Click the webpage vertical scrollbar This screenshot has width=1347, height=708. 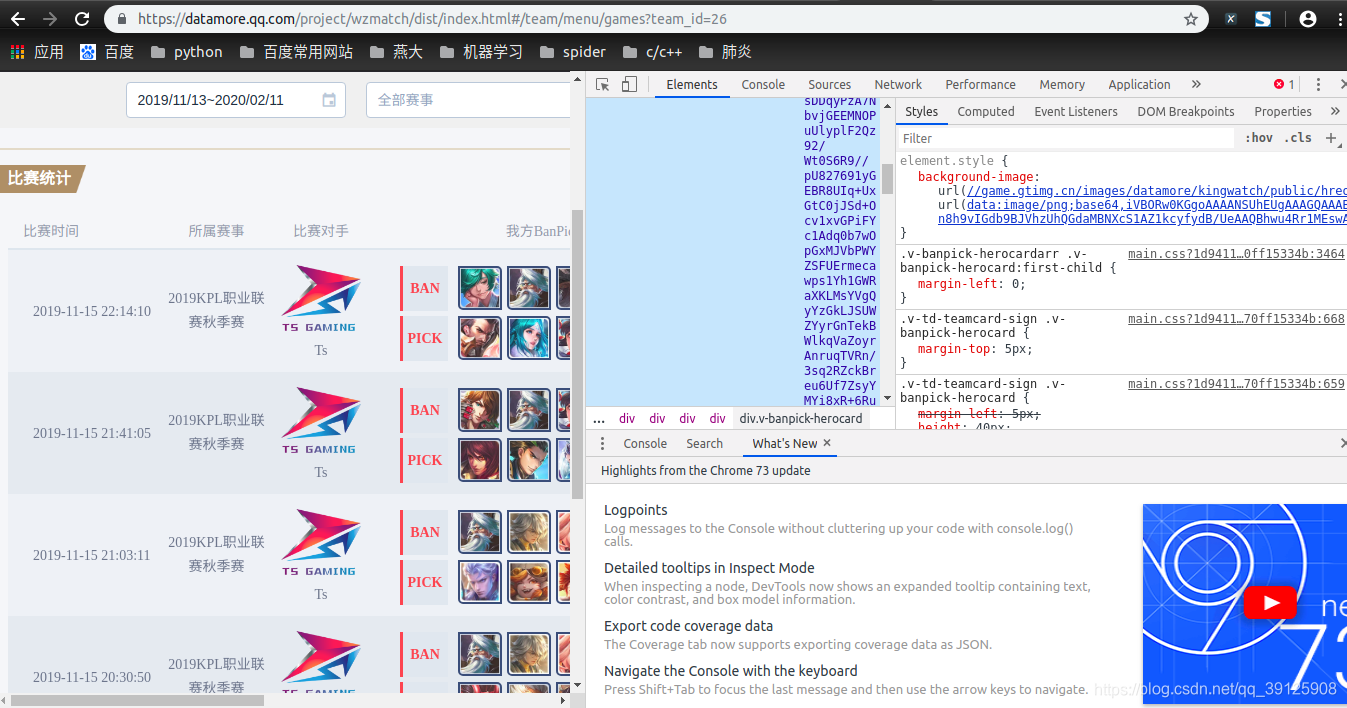tap(576, 355)
